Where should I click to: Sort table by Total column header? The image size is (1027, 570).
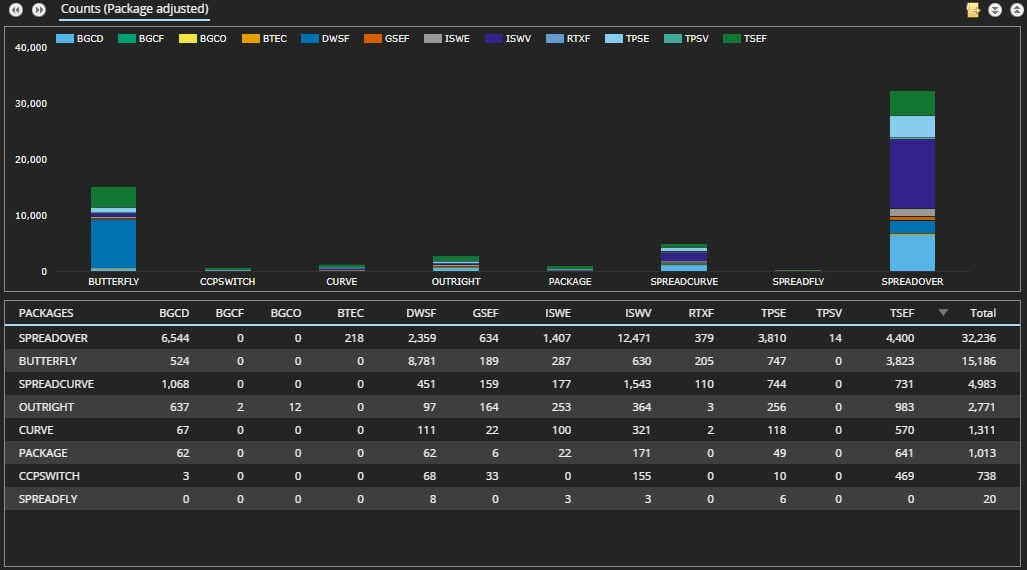(982, 313)
